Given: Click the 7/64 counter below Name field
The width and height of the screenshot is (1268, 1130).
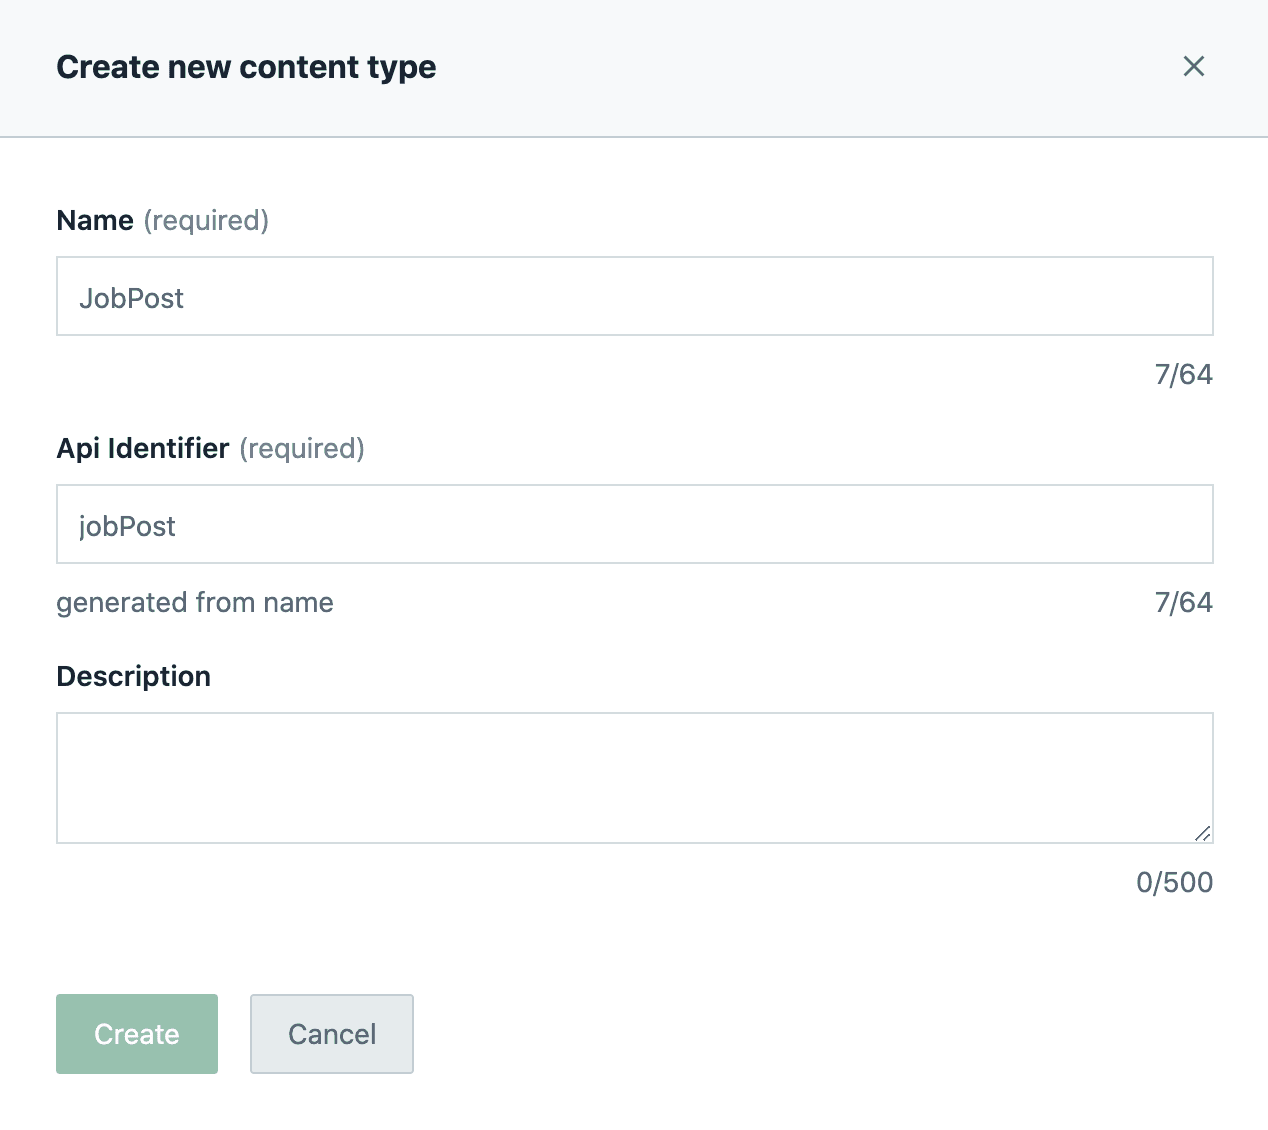Looking at the screenshot, I should click(x=1183, y=374).
